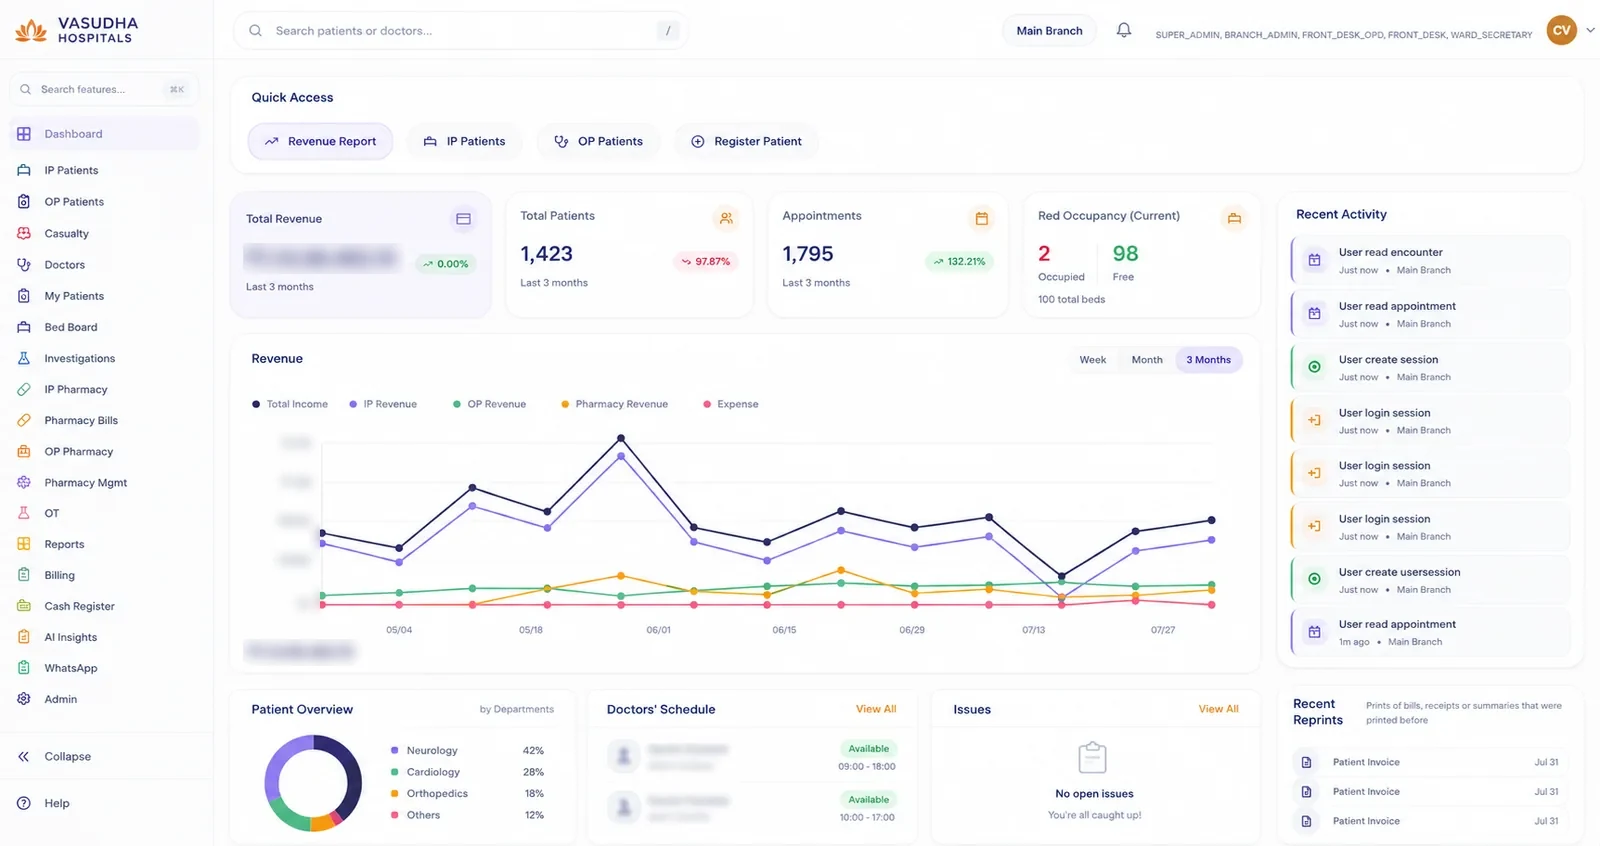
Task: Click View All in Doctors' Schedule
Action: pos(876,709)
